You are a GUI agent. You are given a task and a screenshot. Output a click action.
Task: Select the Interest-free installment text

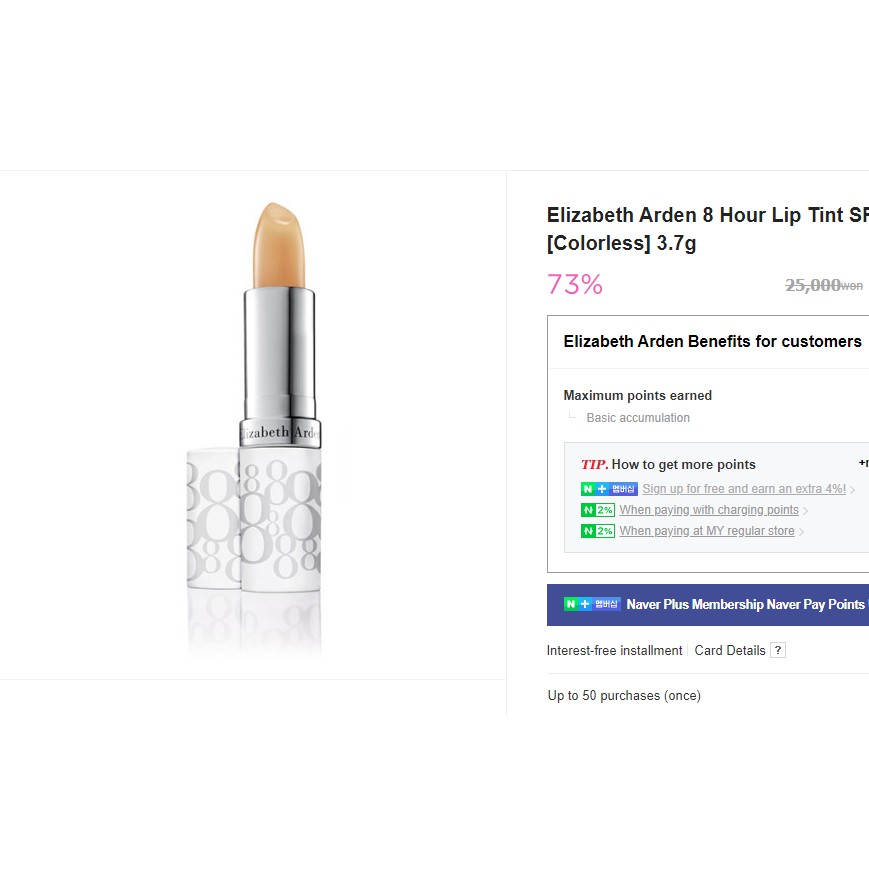(x=614, y=650)
